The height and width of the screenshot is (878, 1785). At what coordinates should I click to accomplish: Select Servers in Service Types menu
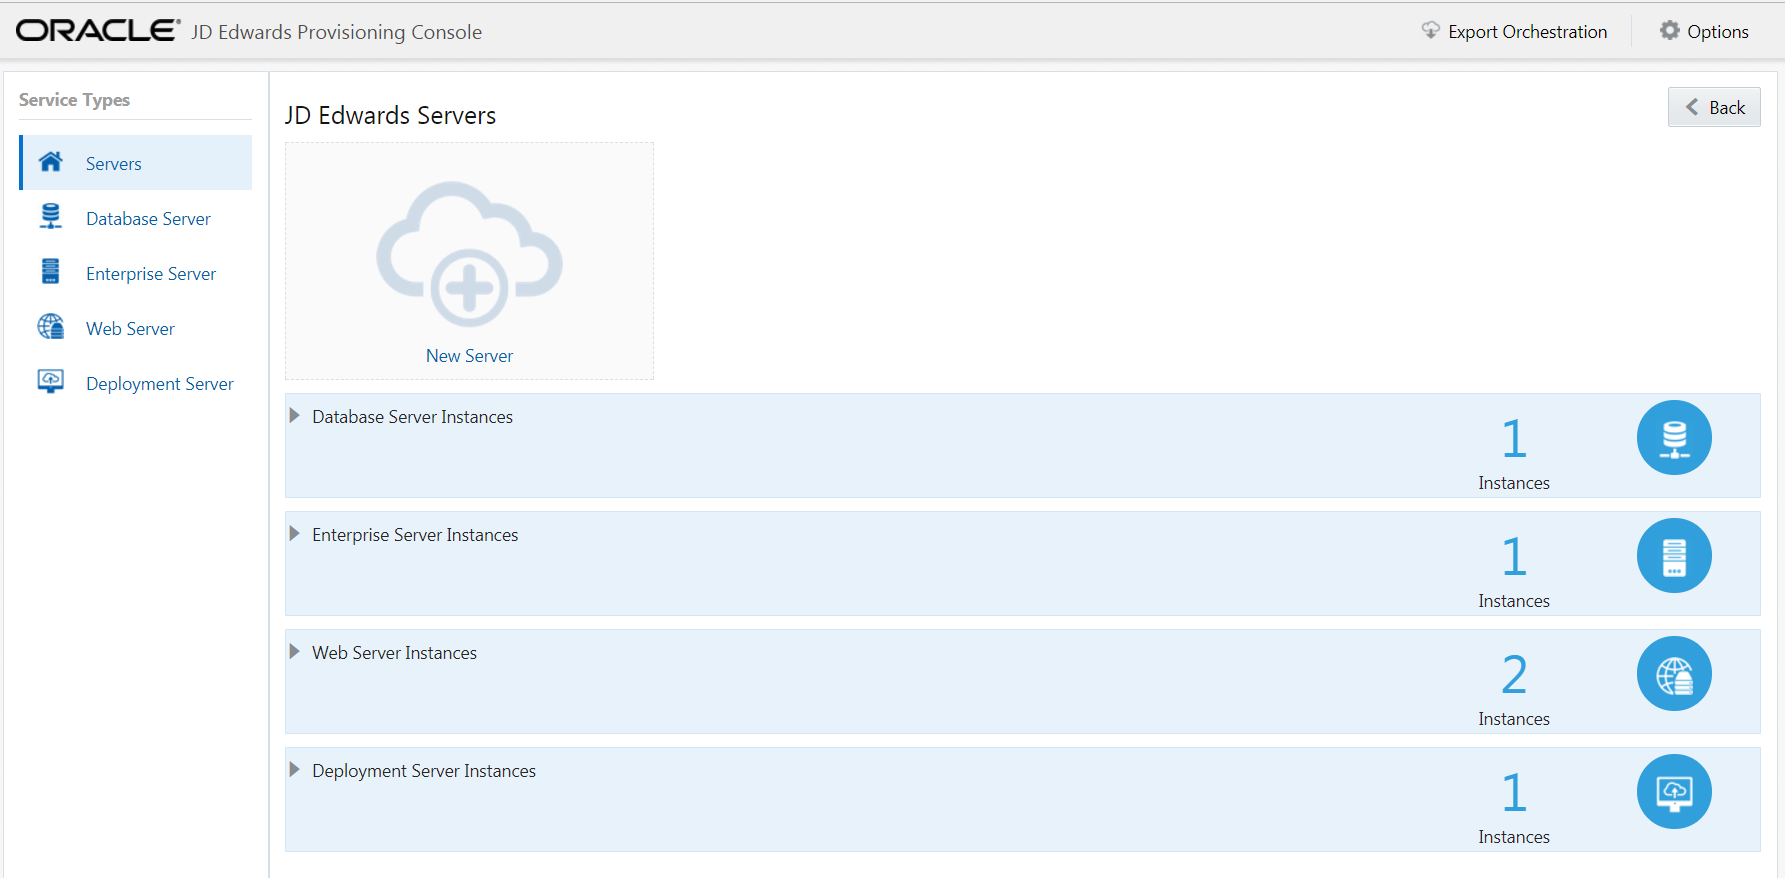tap(136, 163)
